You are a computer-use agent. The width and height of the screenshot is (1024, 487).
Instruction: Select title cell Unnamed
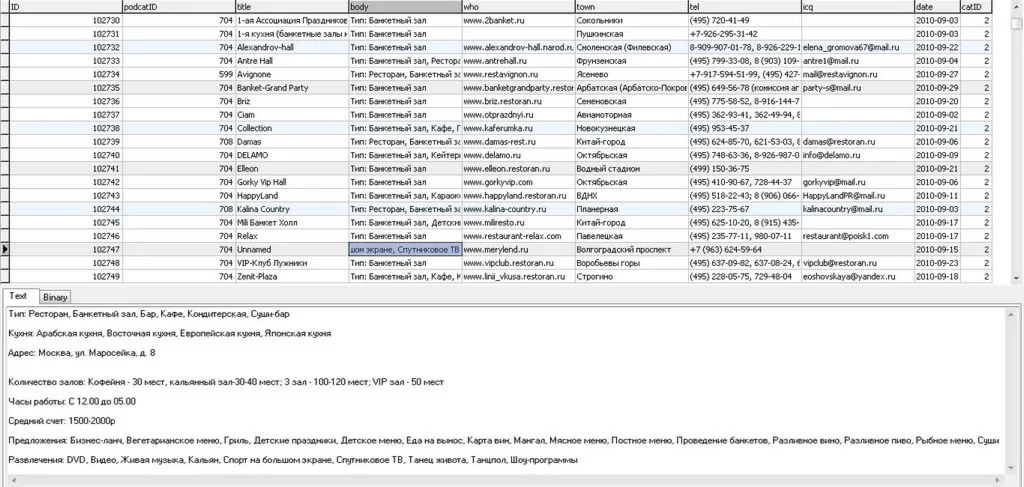pos(291,249)
